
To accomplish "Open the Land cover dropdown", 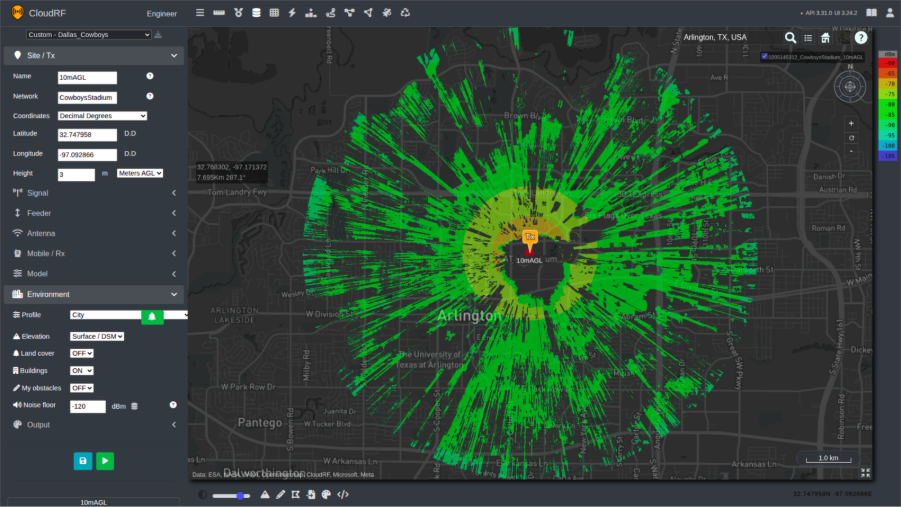I will 81,354.
